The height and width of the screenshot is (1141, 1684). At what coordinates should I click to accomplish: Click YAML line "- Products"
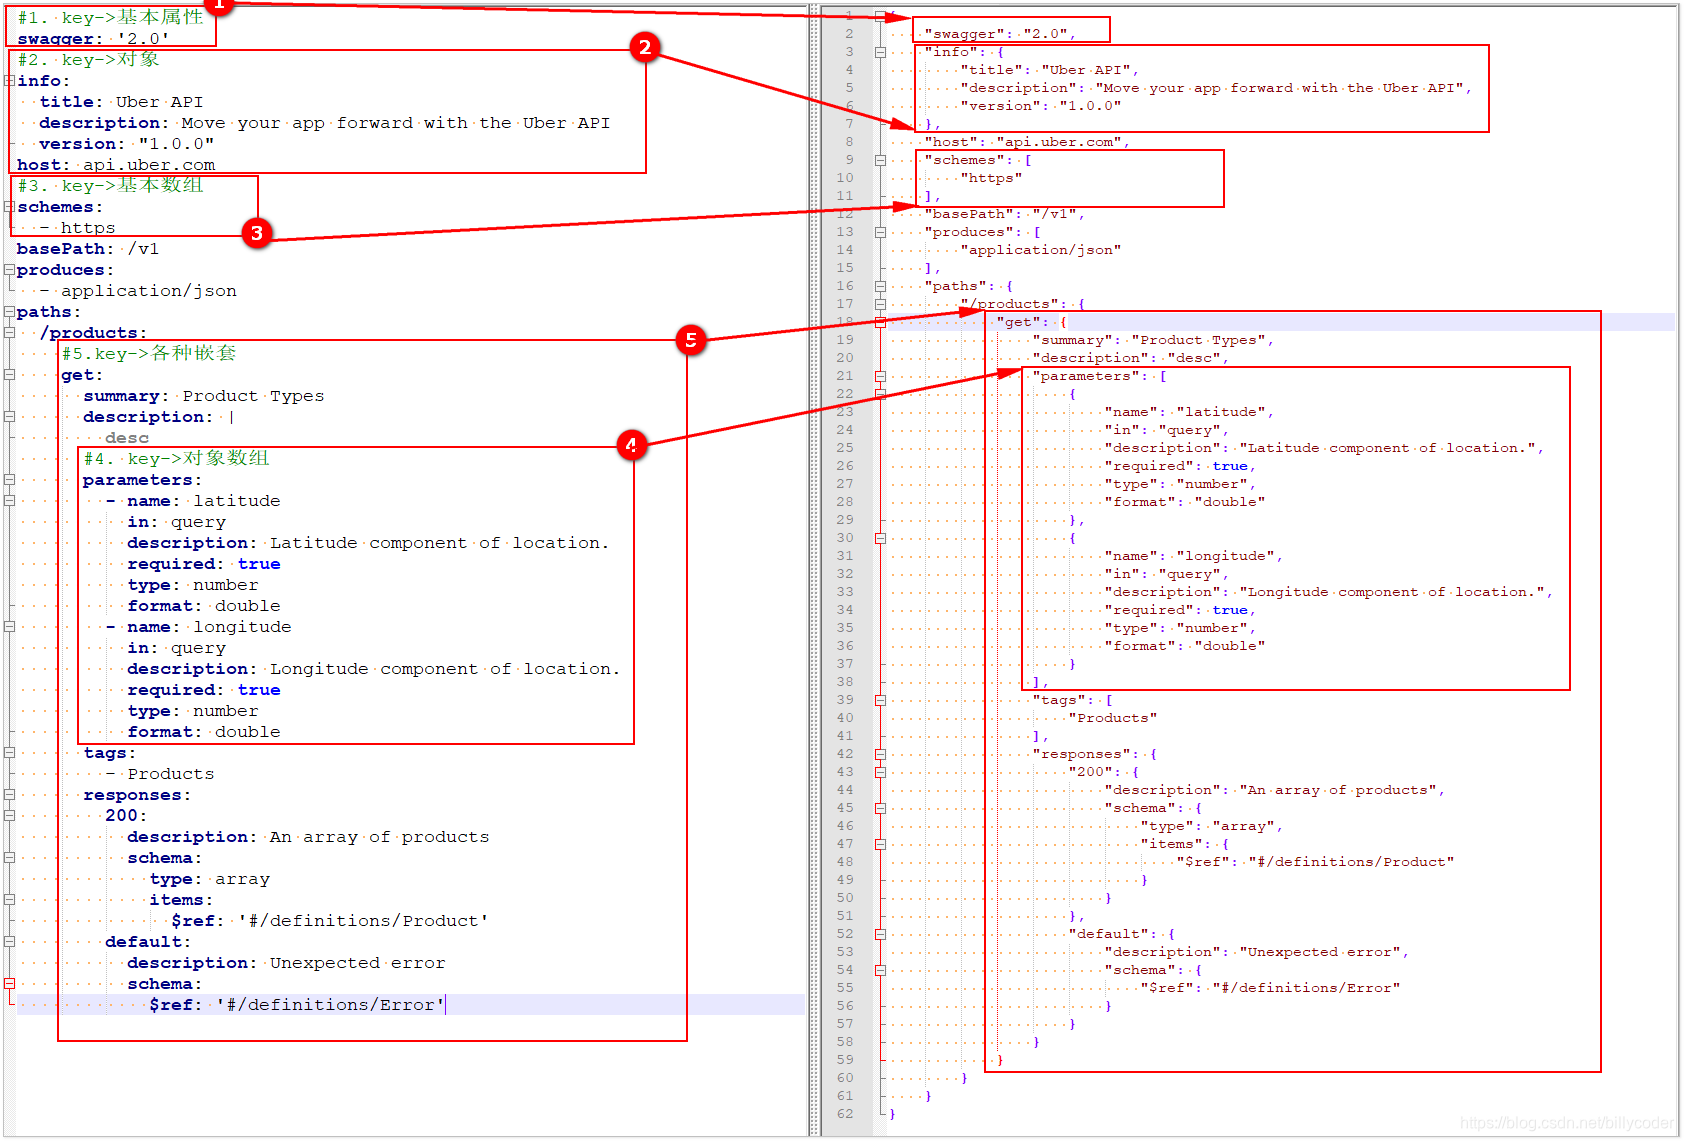tap(160, 774)
